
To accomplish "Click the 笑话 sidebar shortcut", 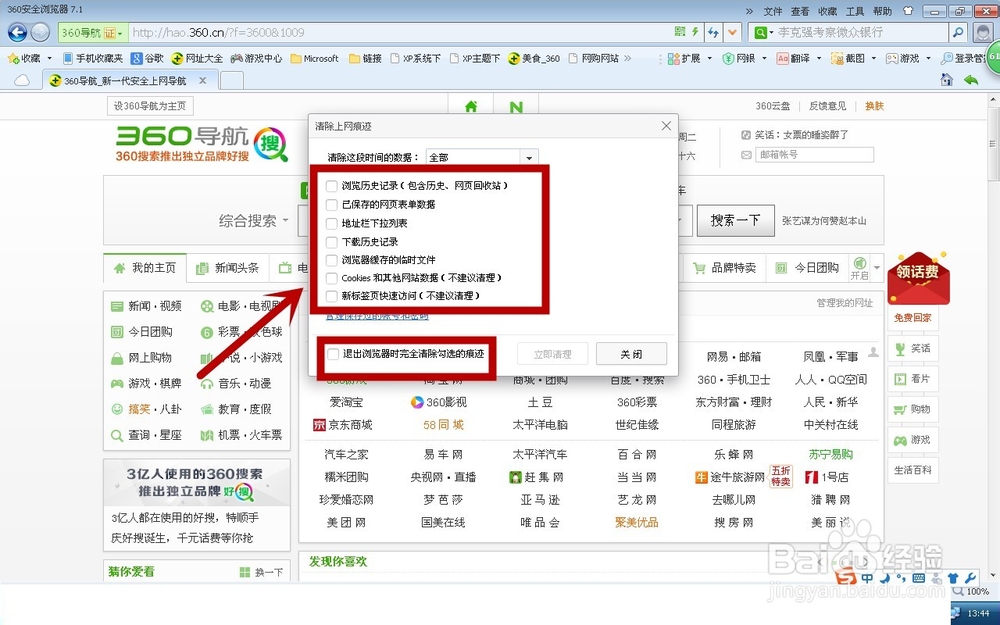I will point(912,348).
